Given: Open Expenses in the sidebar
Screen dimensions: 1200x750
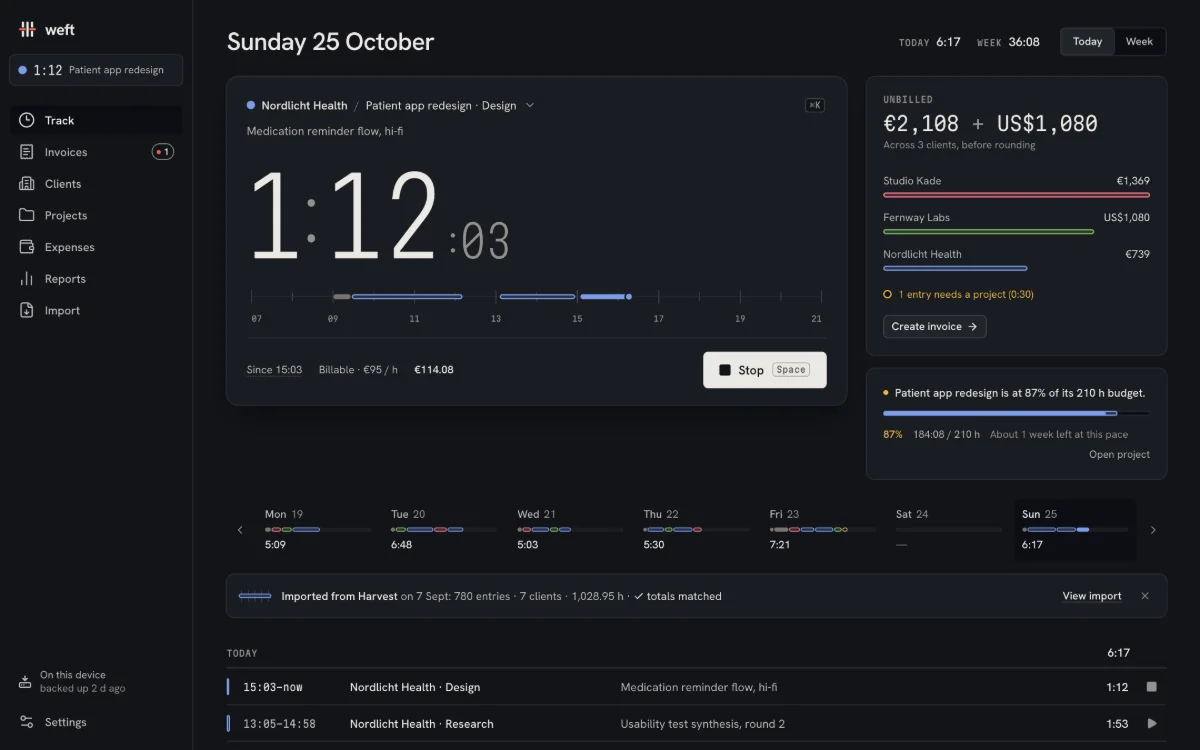Looking at the screenshot, I should (x=96, y=247).
